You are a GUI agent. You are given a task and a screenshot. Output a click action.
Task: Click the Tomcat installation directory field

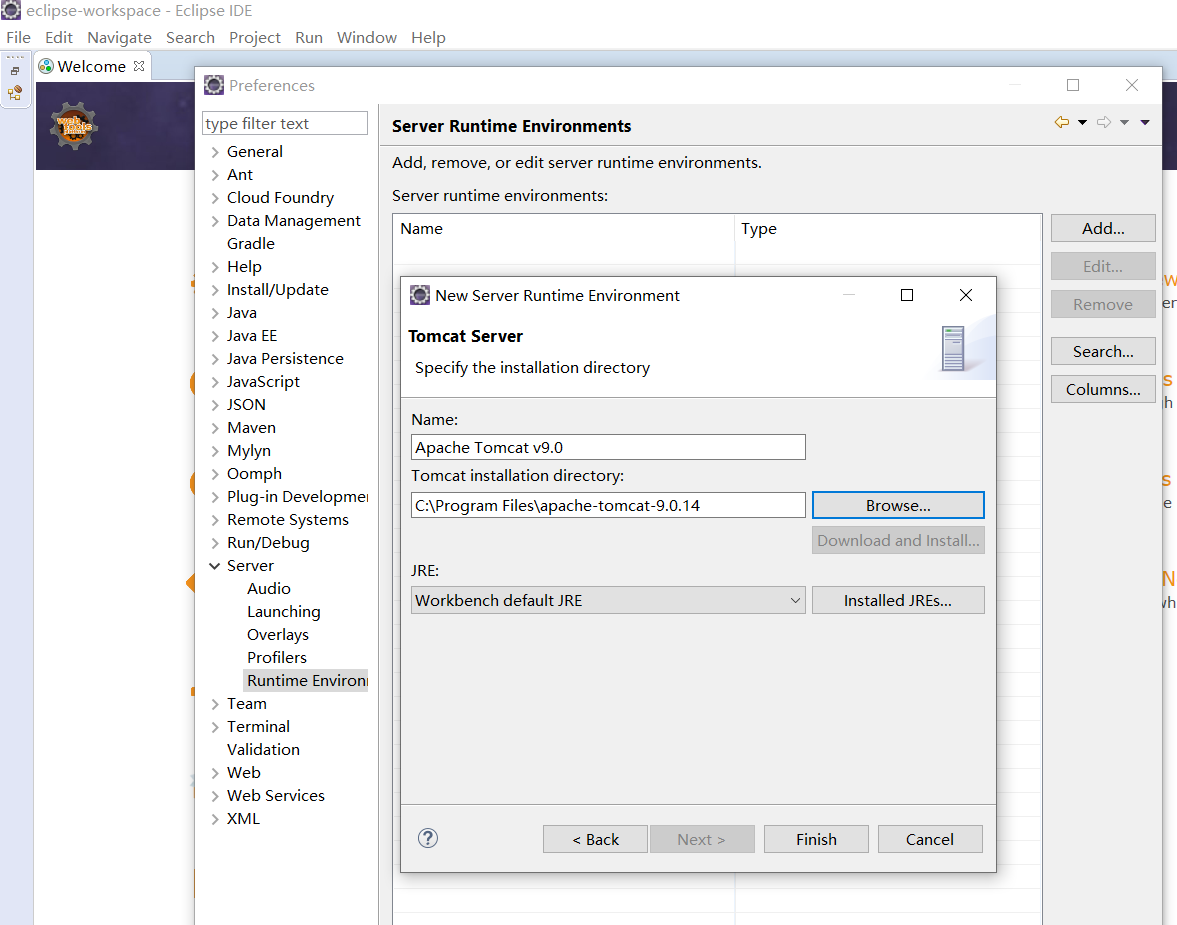608,505
